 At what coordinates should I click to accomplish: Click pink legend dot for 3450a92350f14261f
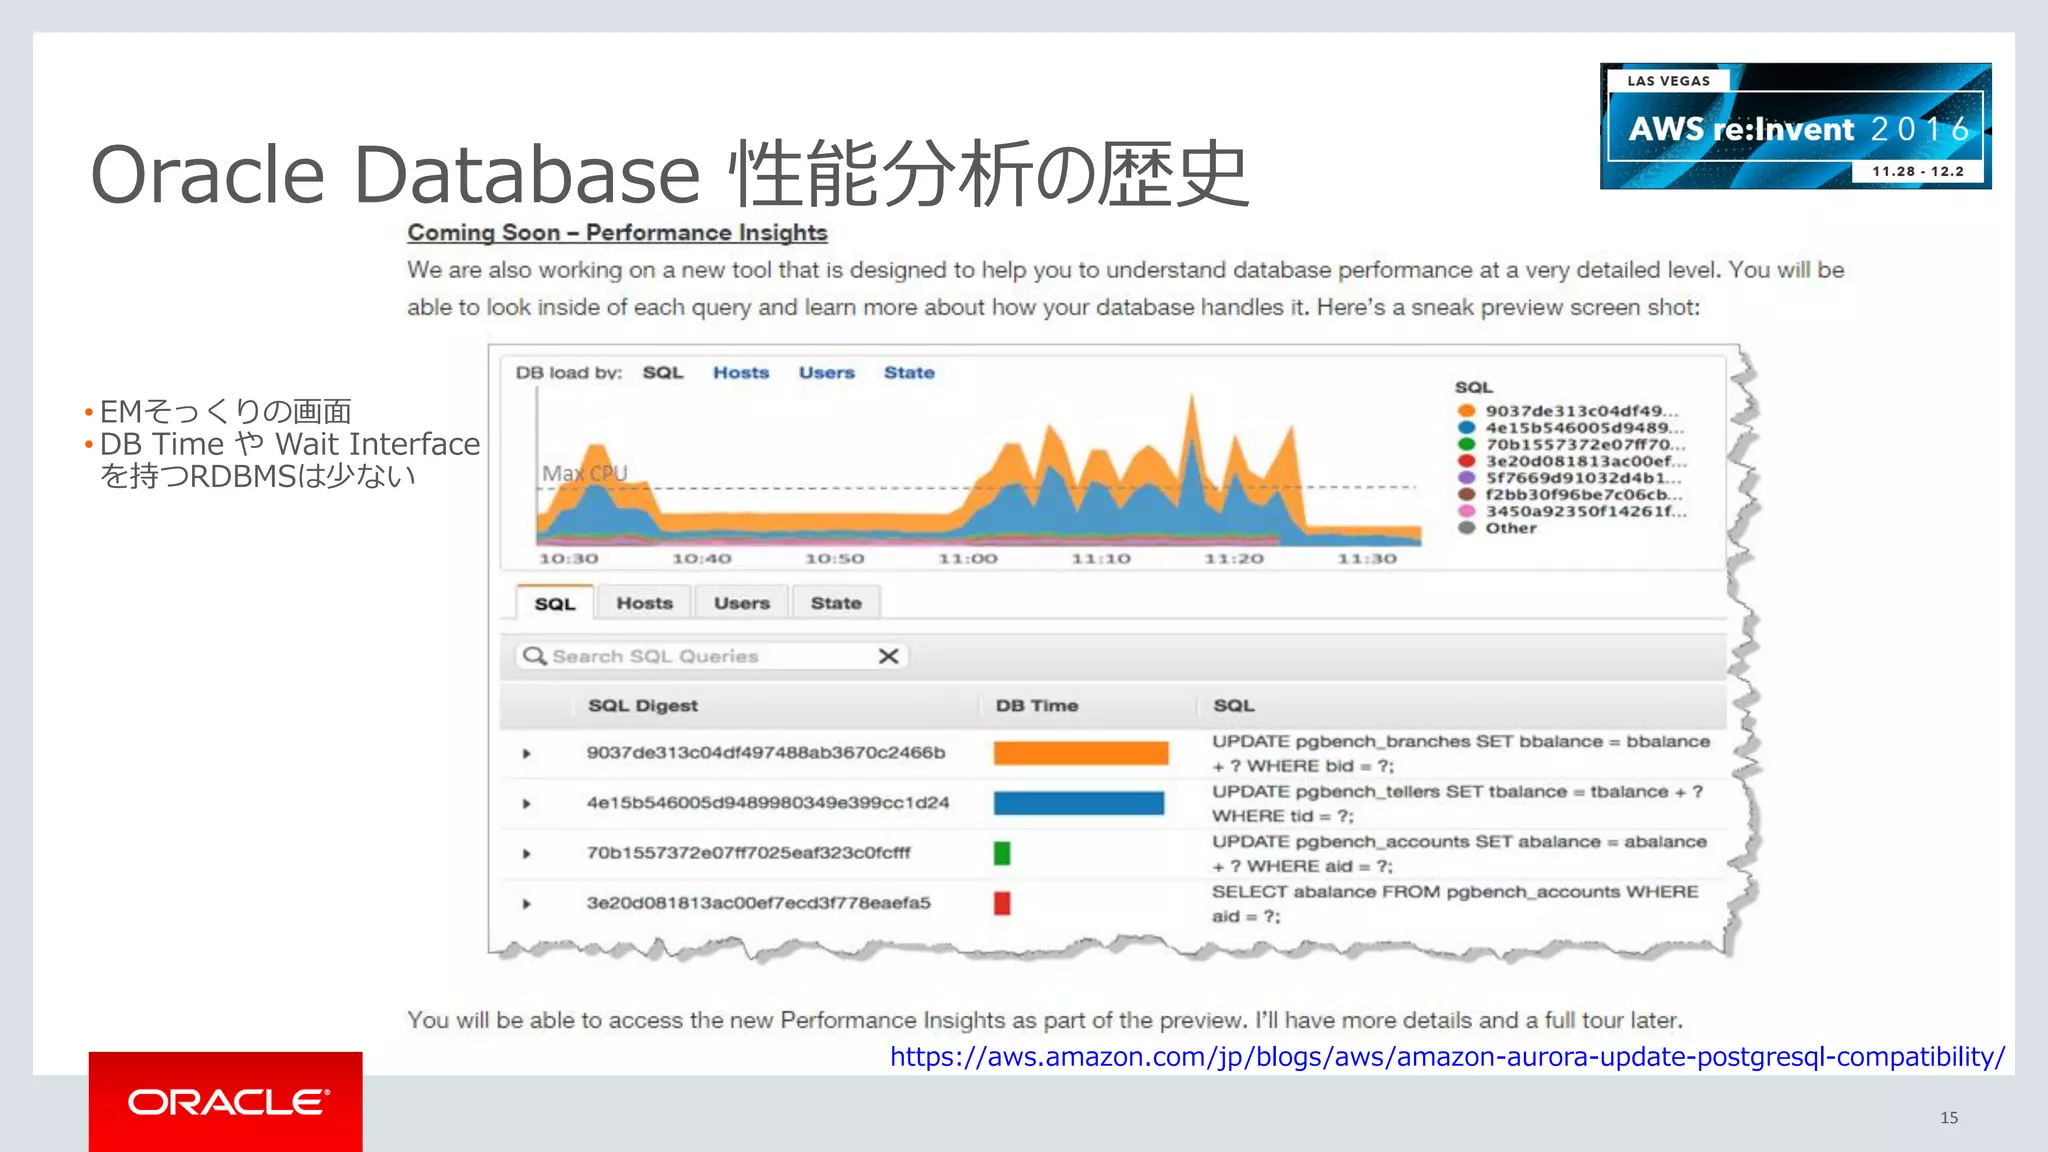click(x=1466, y=511)
